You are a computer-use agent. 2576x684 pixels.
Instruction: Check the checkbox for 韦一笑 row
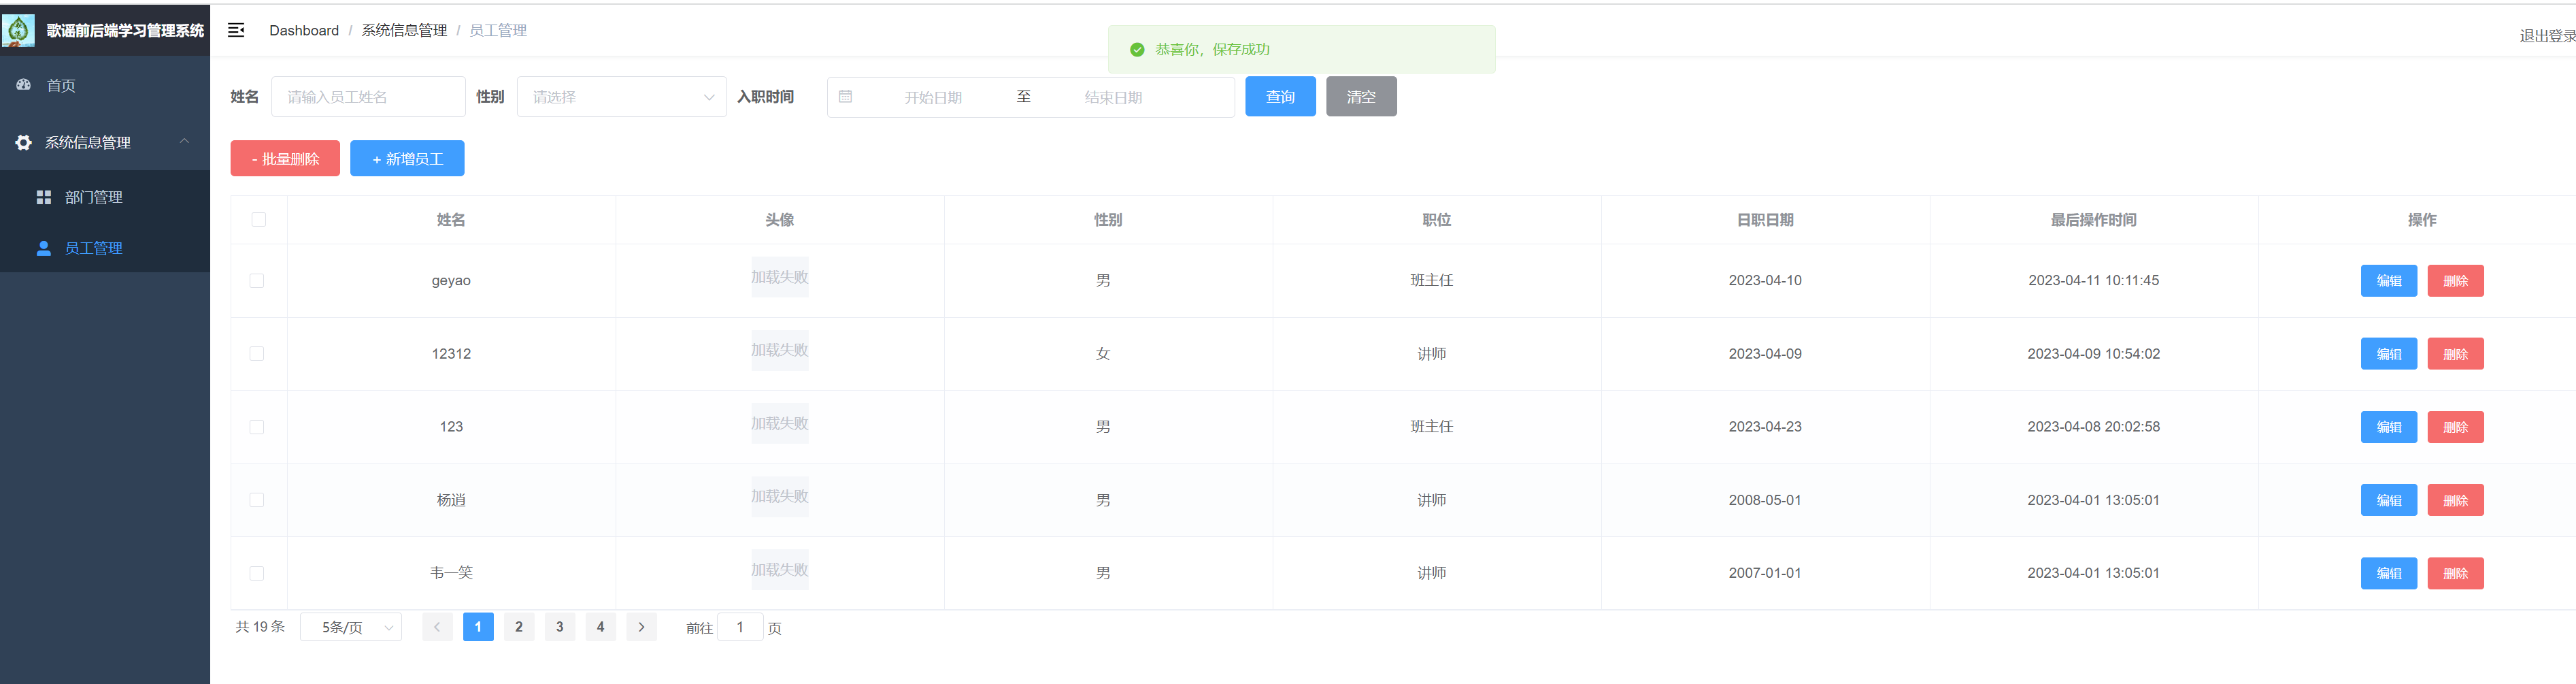coord(257,573)
